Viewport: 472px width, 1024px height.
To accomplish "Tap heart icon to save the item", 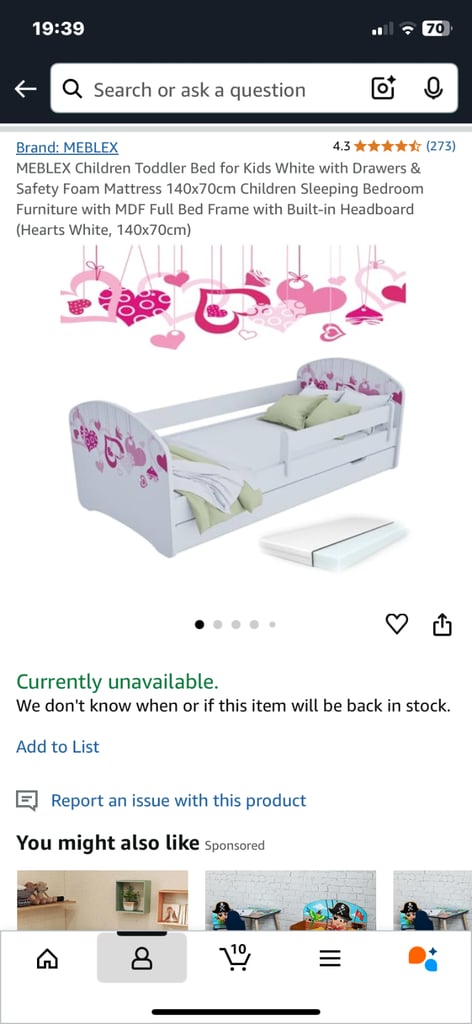I will click(397, 624).
